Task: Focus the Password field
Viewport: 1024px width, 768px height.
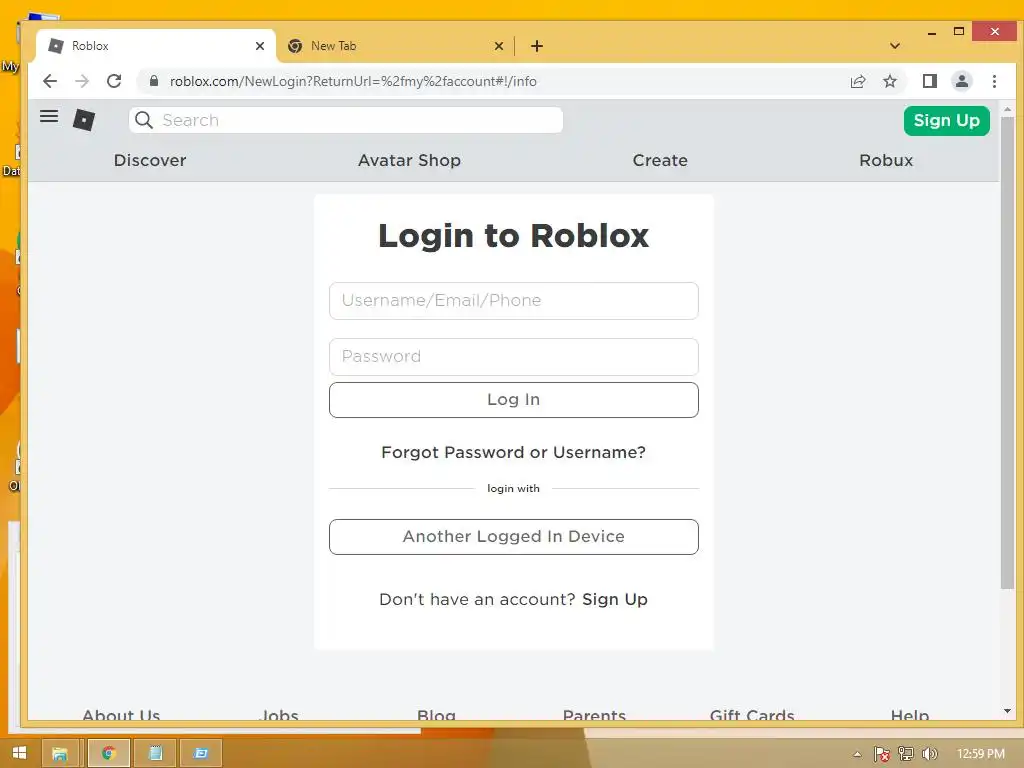Action: point(513,357)
